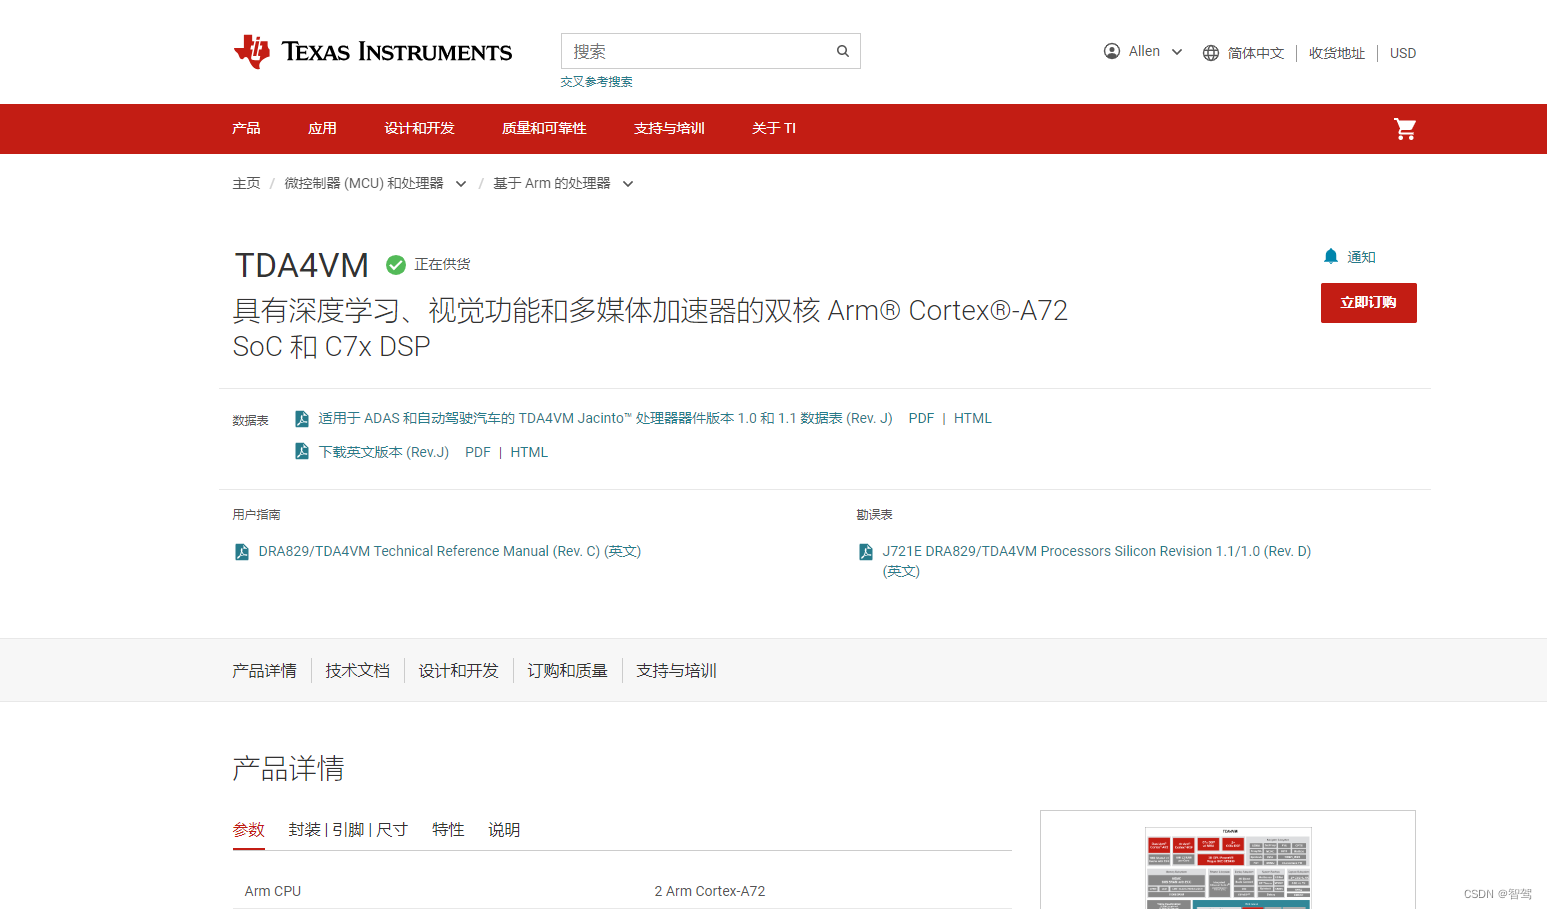
Task: Switch to 封装 | 引脚 | 尺寸 tab
Action: pyautogui.click(x=348, y=830)
